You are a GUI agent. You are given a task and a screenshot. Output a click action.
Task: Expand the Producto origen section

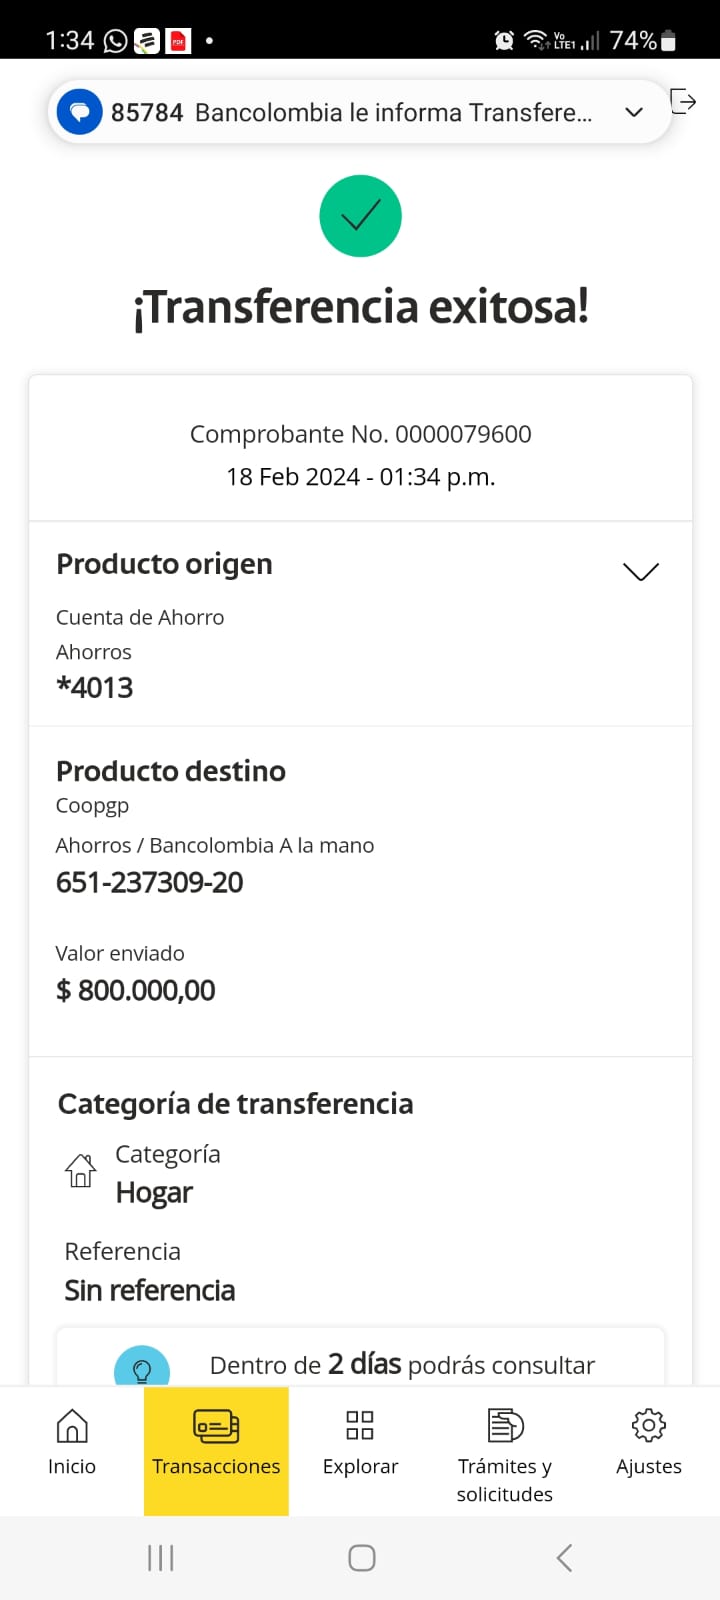(x=641, y=571)
